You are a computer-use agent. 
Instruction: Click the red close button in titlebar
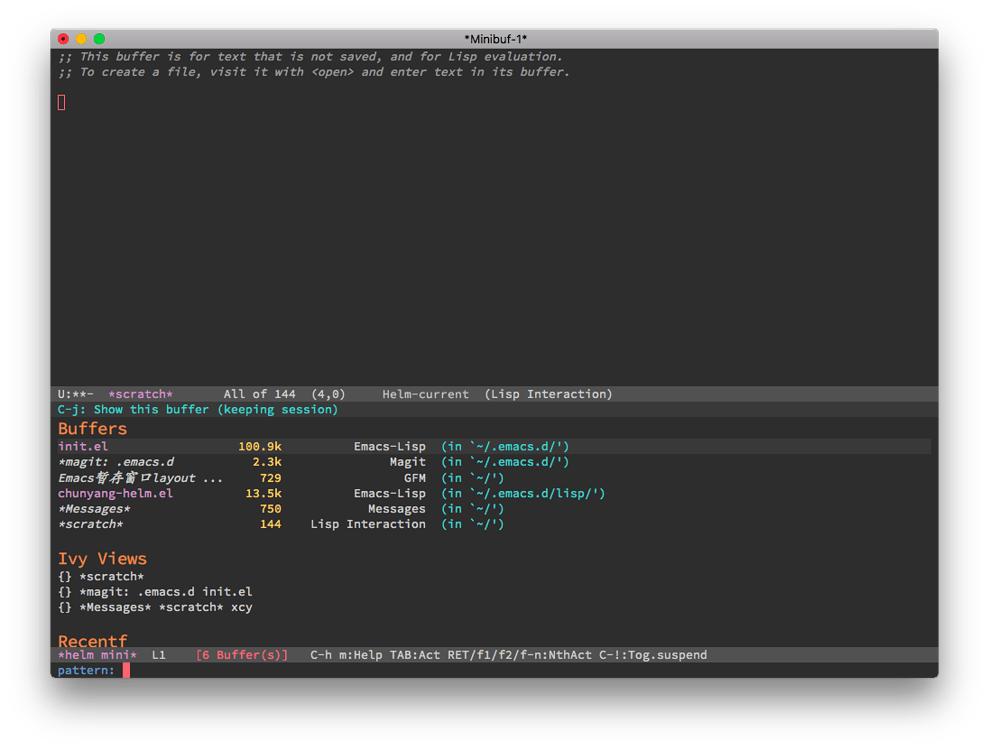63,38
